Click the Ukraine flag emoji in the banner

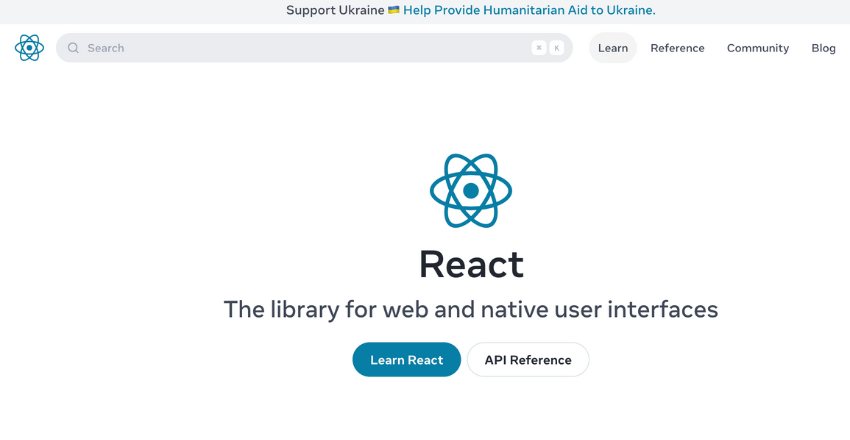394,10
